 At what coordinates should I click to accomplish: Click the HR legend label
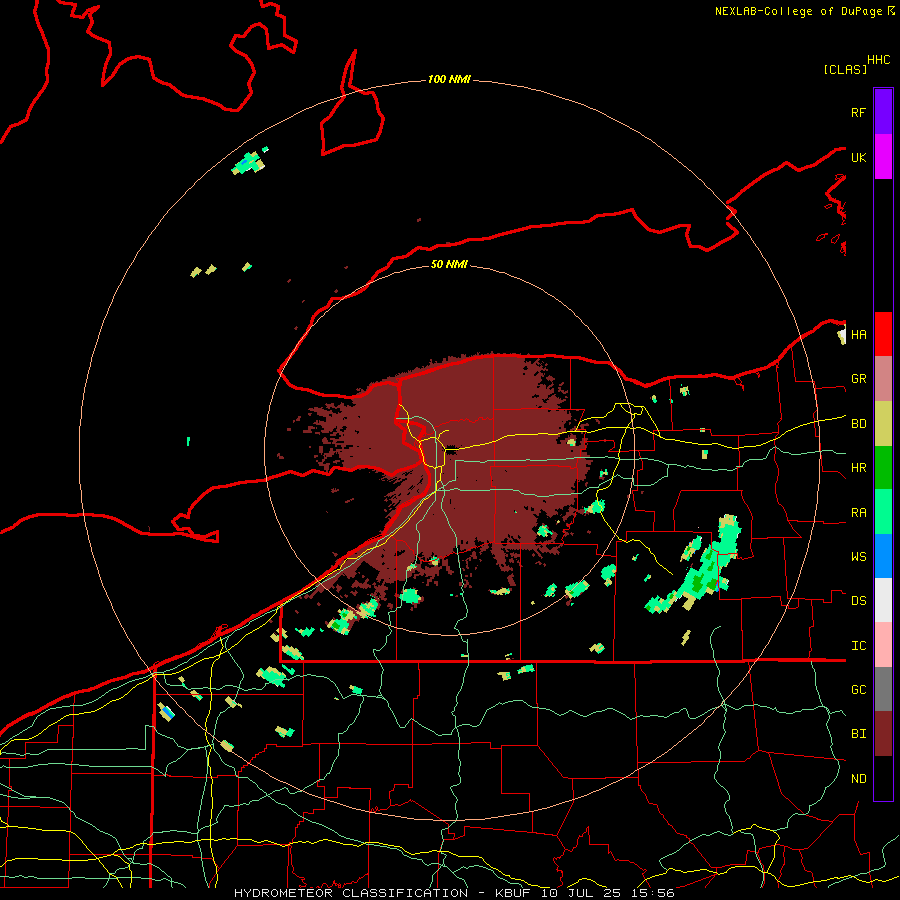pyautogui.click(x=858, y=468)
